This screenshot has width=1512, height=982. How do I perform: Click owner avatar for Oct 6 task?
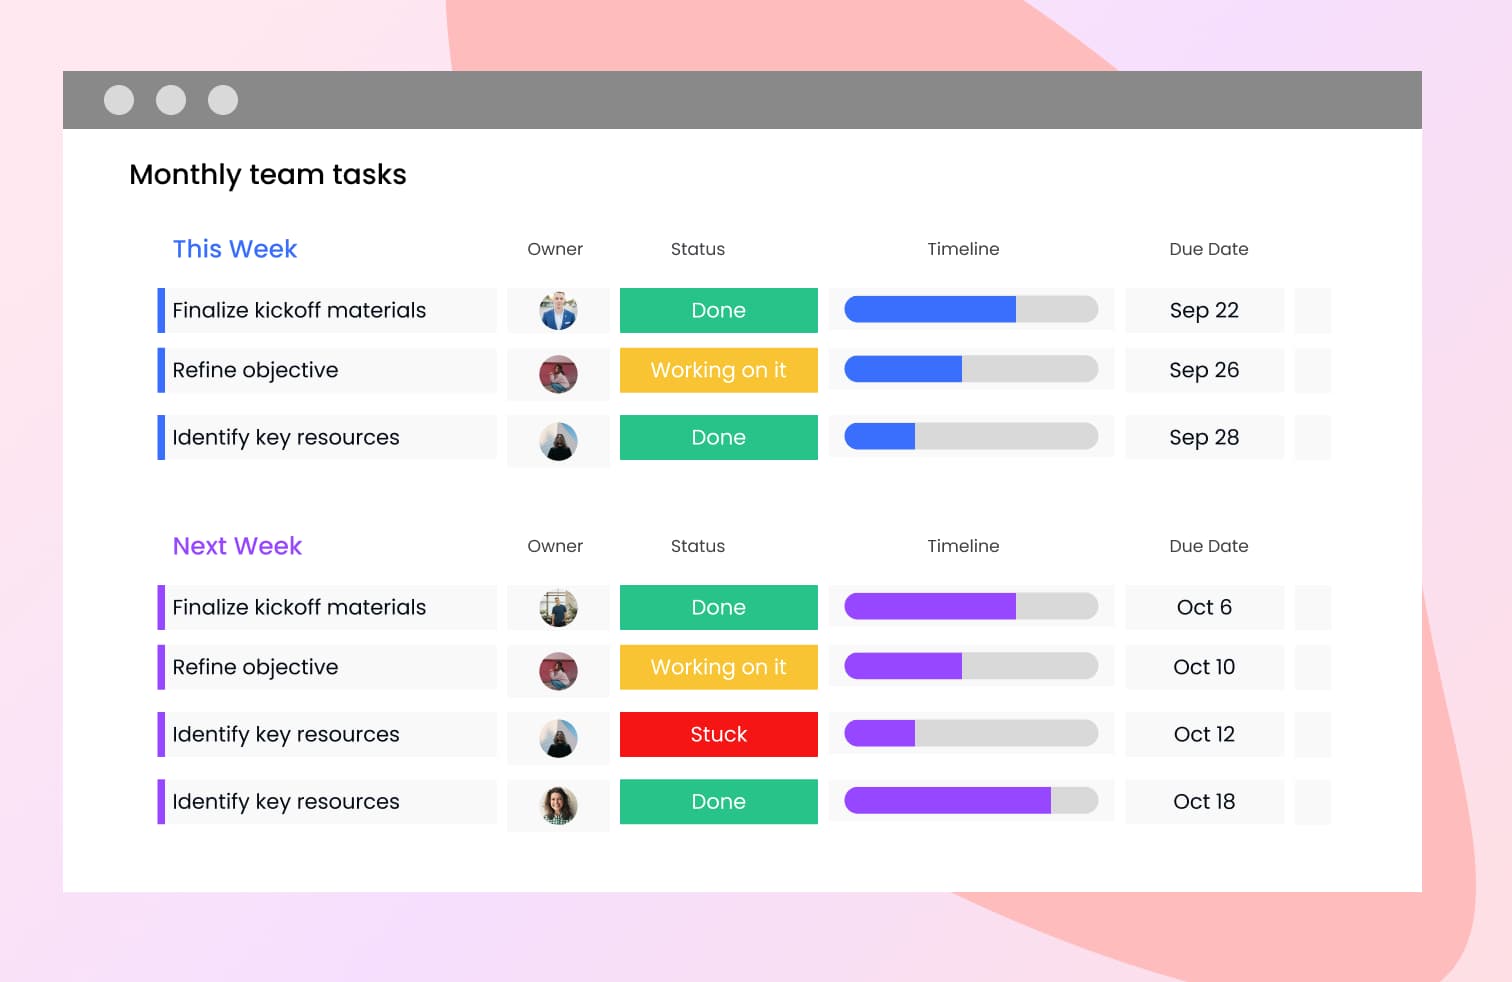tap(558, 608)
